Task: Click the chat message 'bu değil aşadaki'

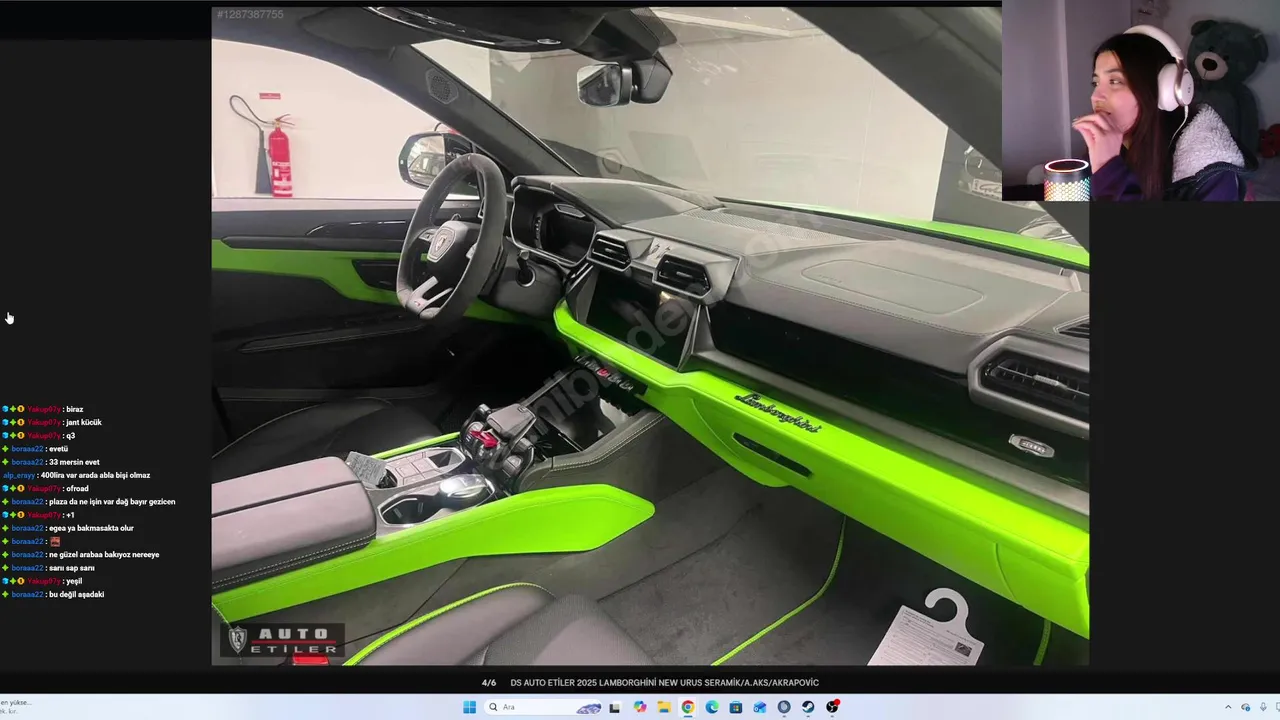Action: [76, 594]
